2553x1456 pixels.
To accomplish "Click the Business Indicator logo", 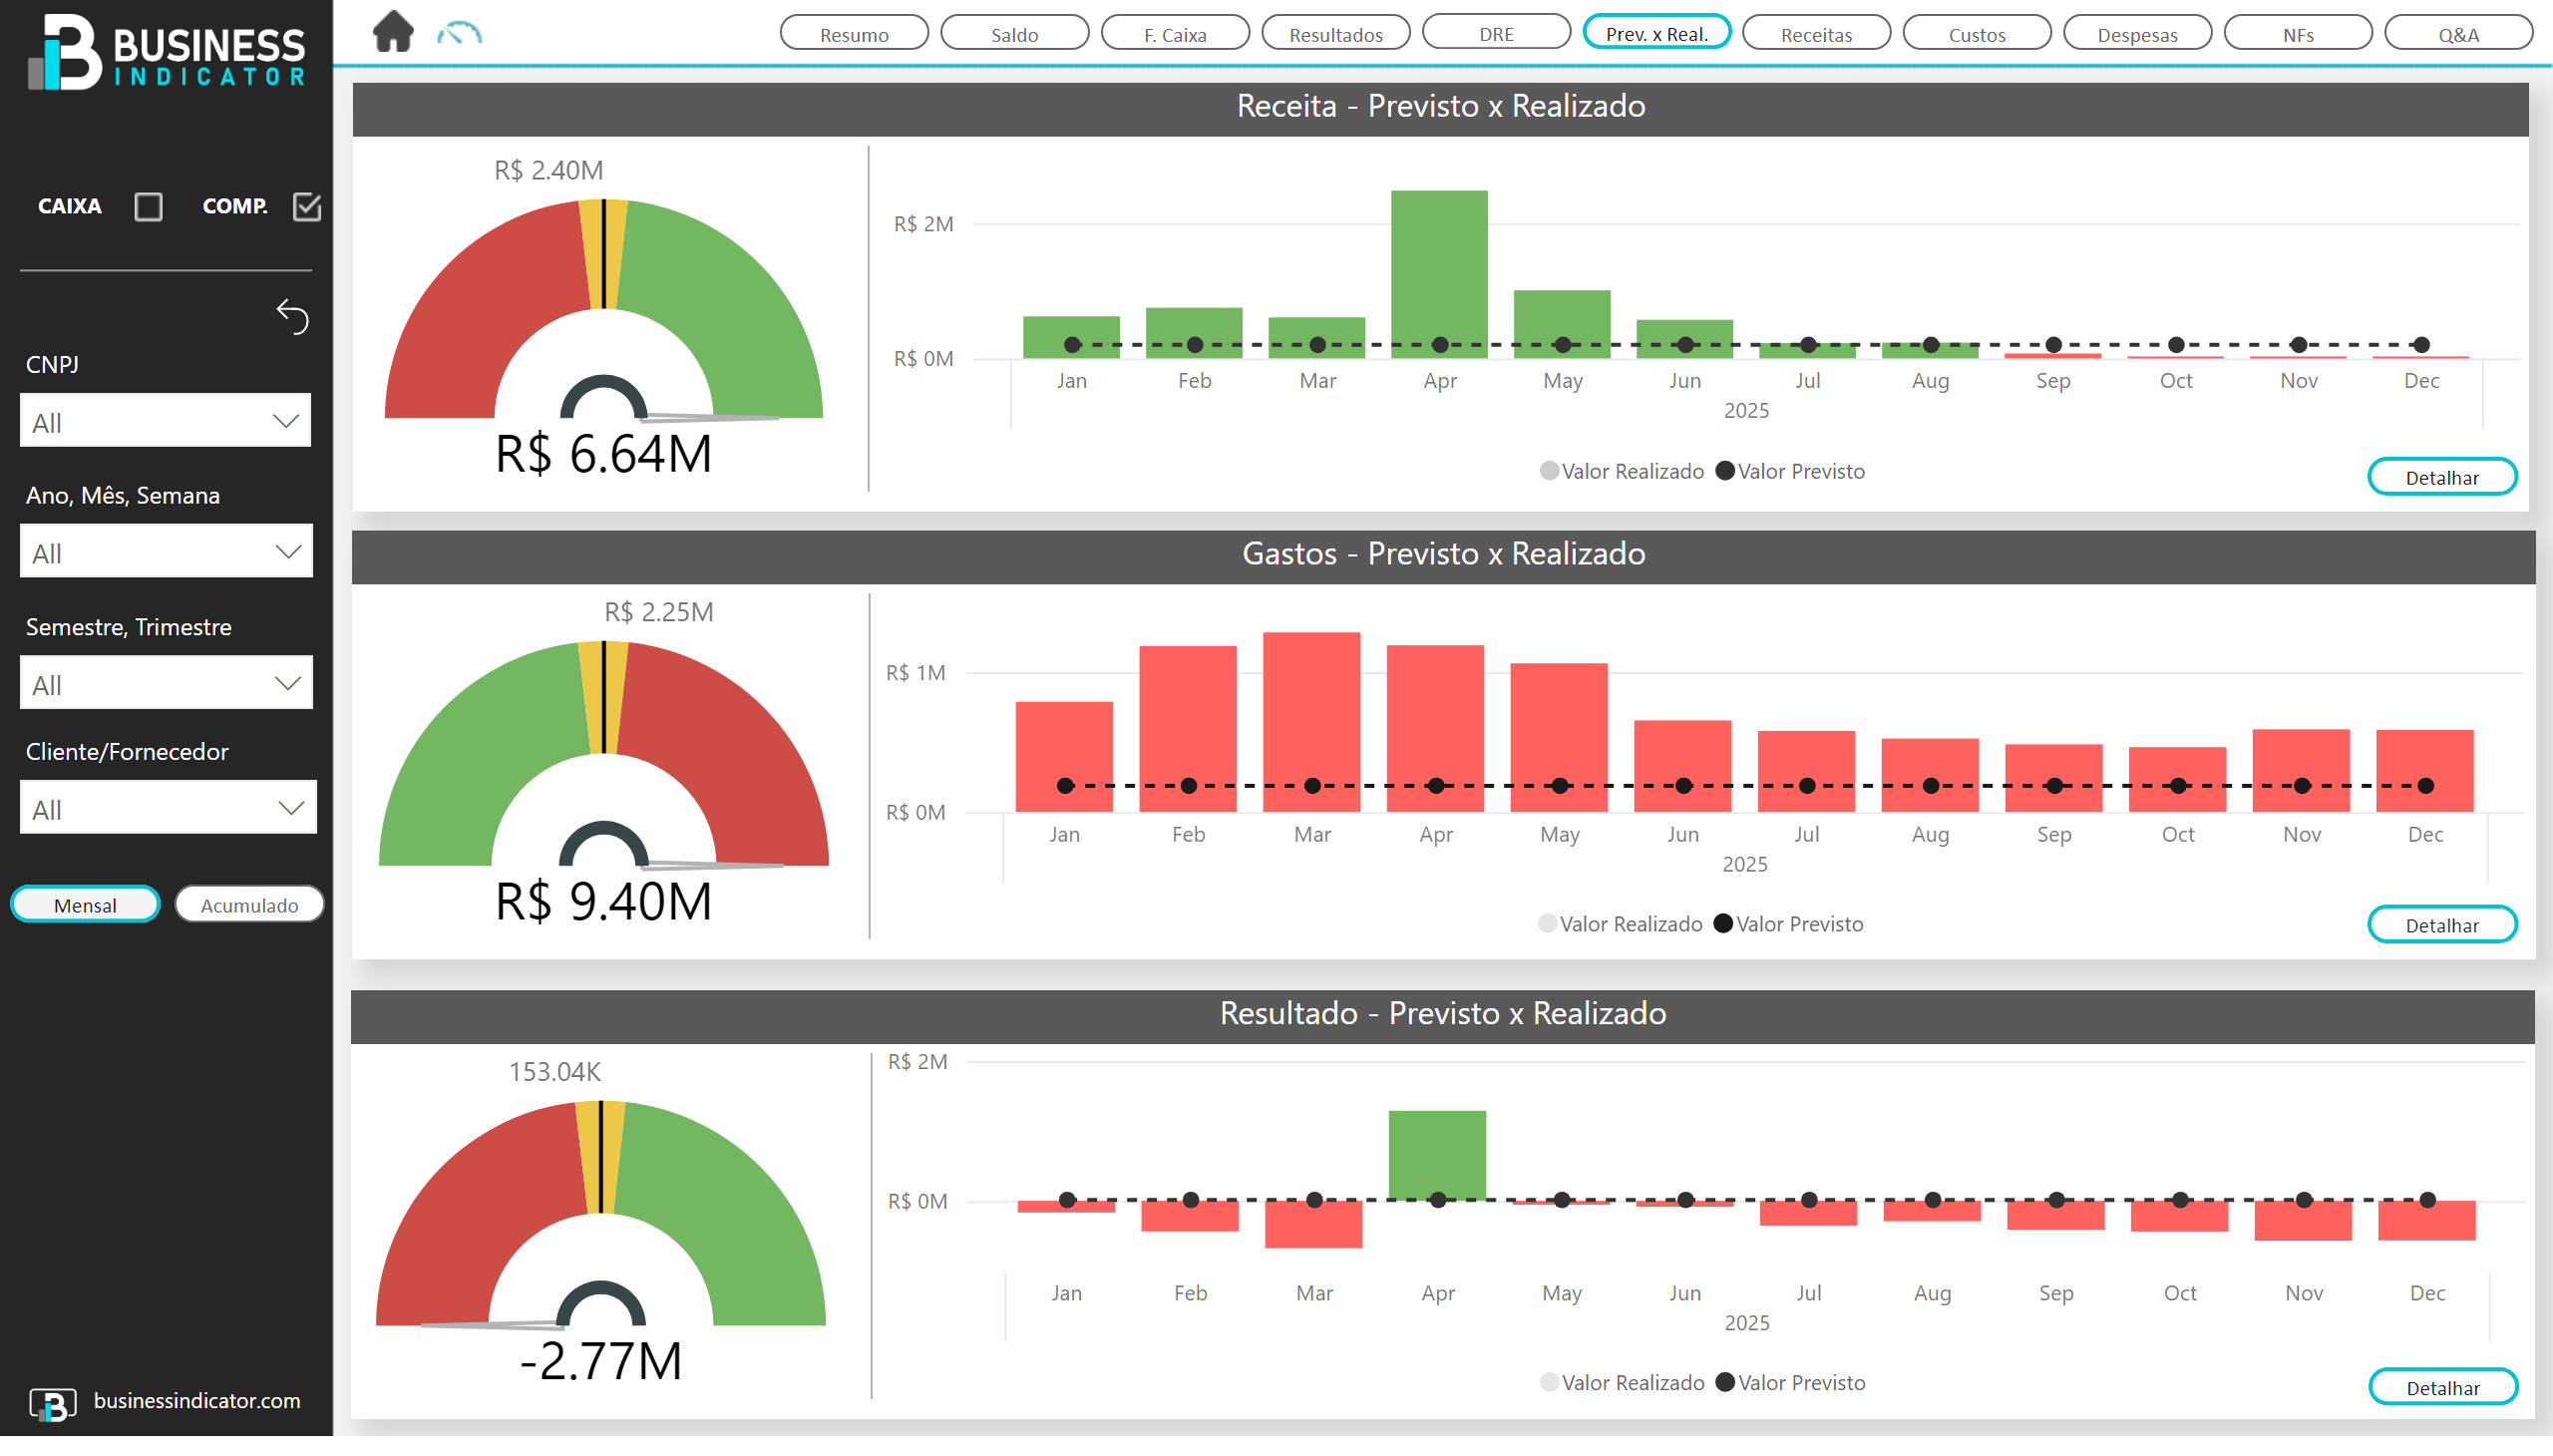I will (166, 52).
